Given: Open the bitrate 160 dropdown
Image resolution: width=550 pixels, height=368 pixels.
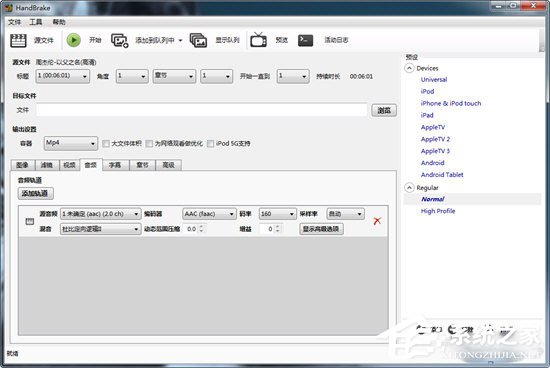Looking at the screenshot, I should [x=277, y=214].
